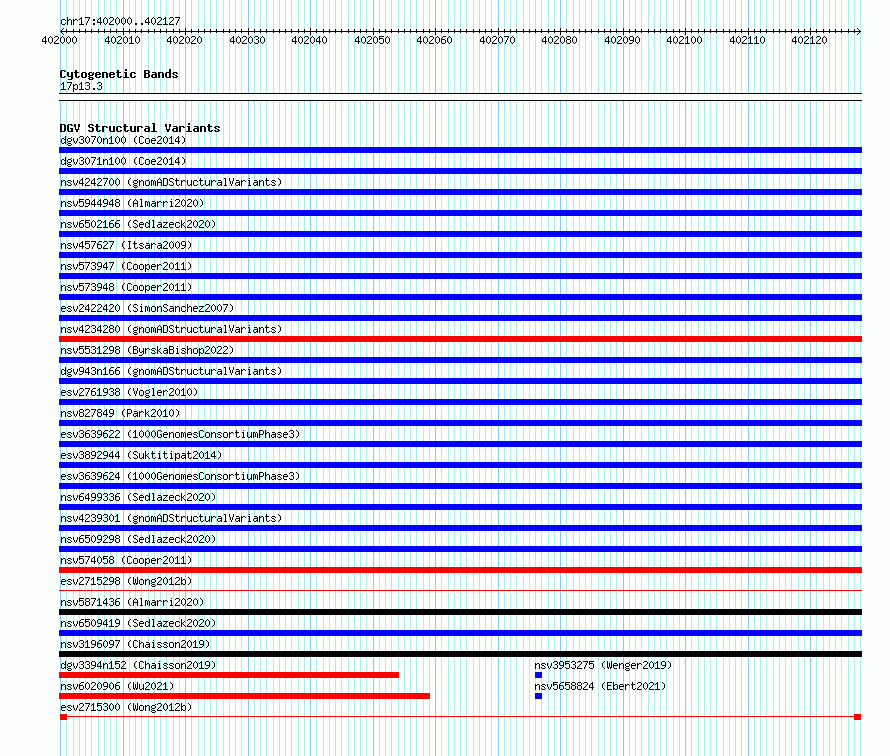
Task: Click nsv4234280 (gnomADStructuralVariants) label
Action: point(171,329)
